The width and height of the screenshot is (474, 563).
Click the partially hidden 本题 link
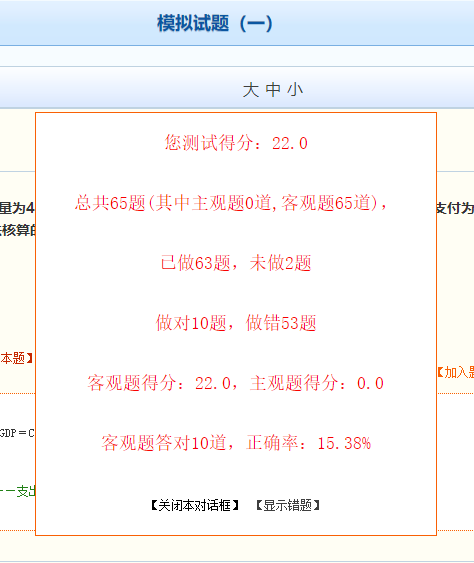pyautogui.click(x=17, y=358)
